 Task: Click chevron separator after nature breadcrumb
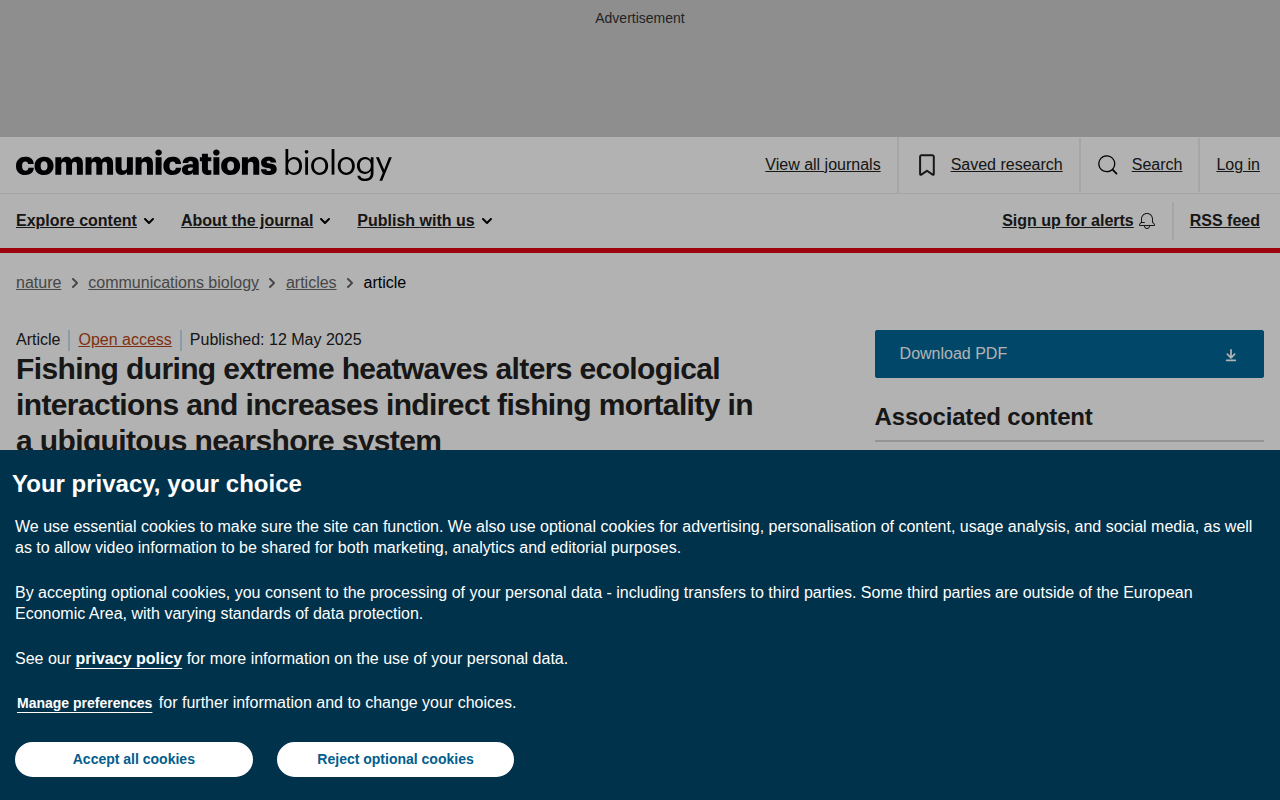point(75,283)
